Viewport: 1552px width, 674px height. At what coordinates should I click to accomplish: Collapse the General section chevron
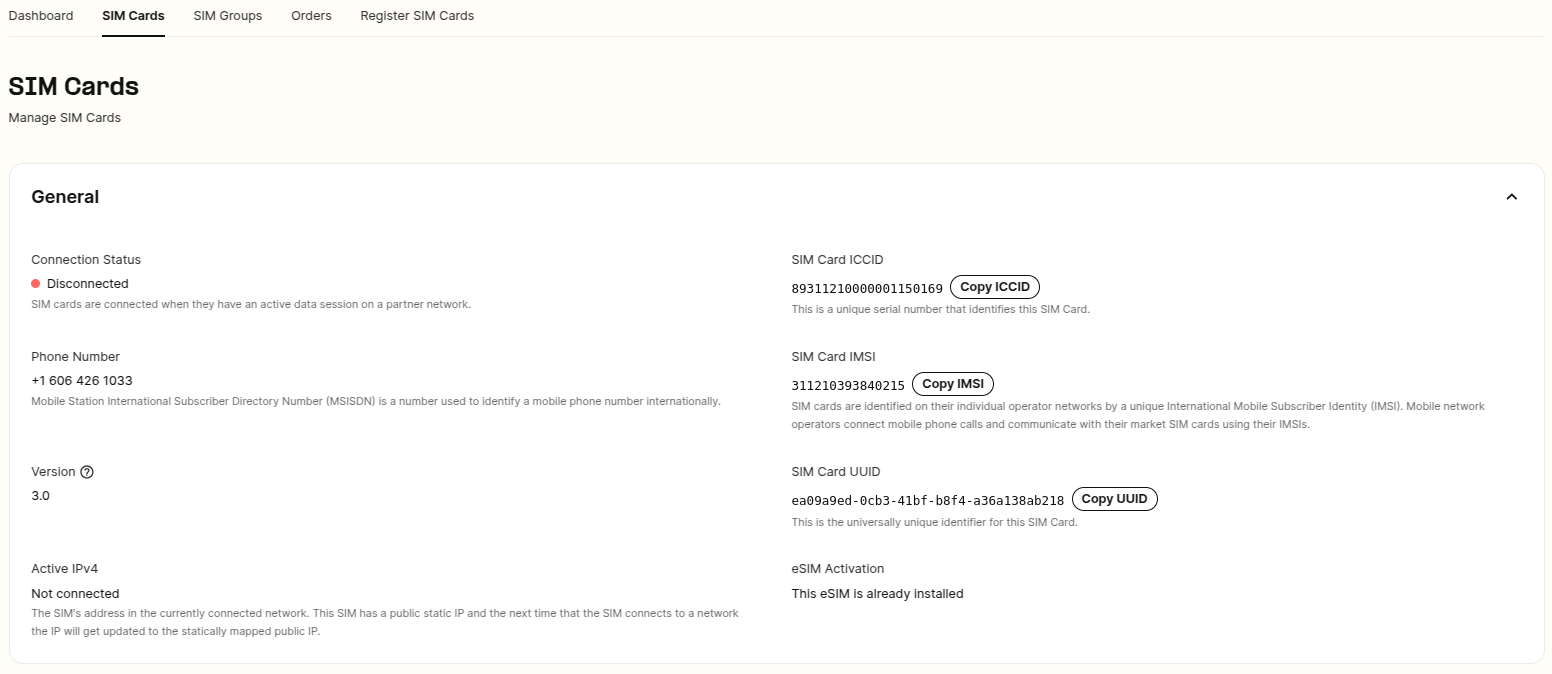1511,197
